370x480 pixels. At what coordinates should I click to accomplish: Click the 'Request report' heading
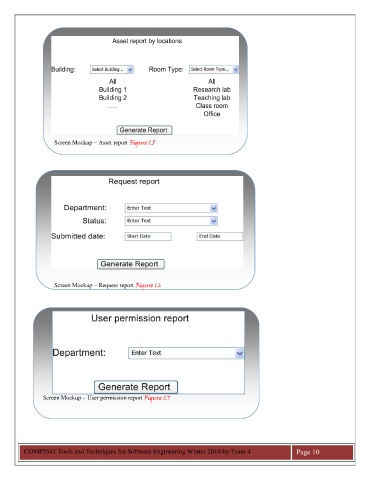coord(134,182)
